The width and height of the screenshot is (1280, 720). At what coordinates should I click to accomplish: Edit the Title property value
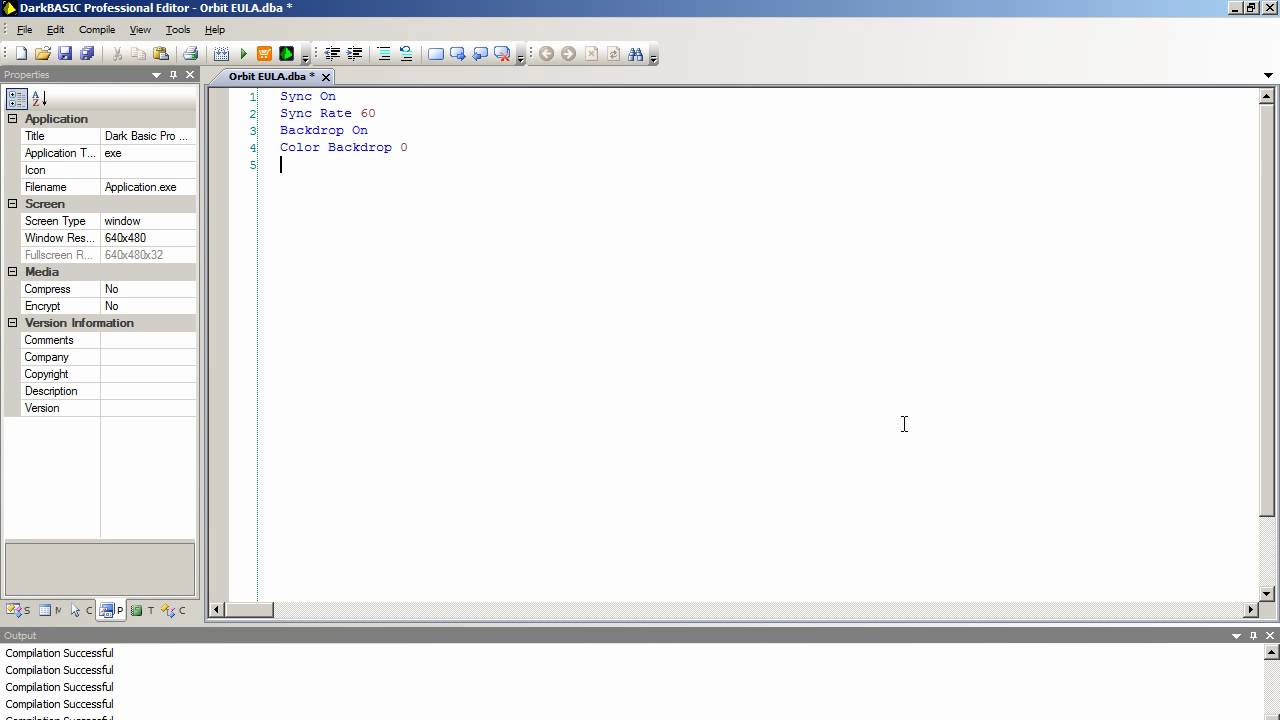tap(148, 136)
